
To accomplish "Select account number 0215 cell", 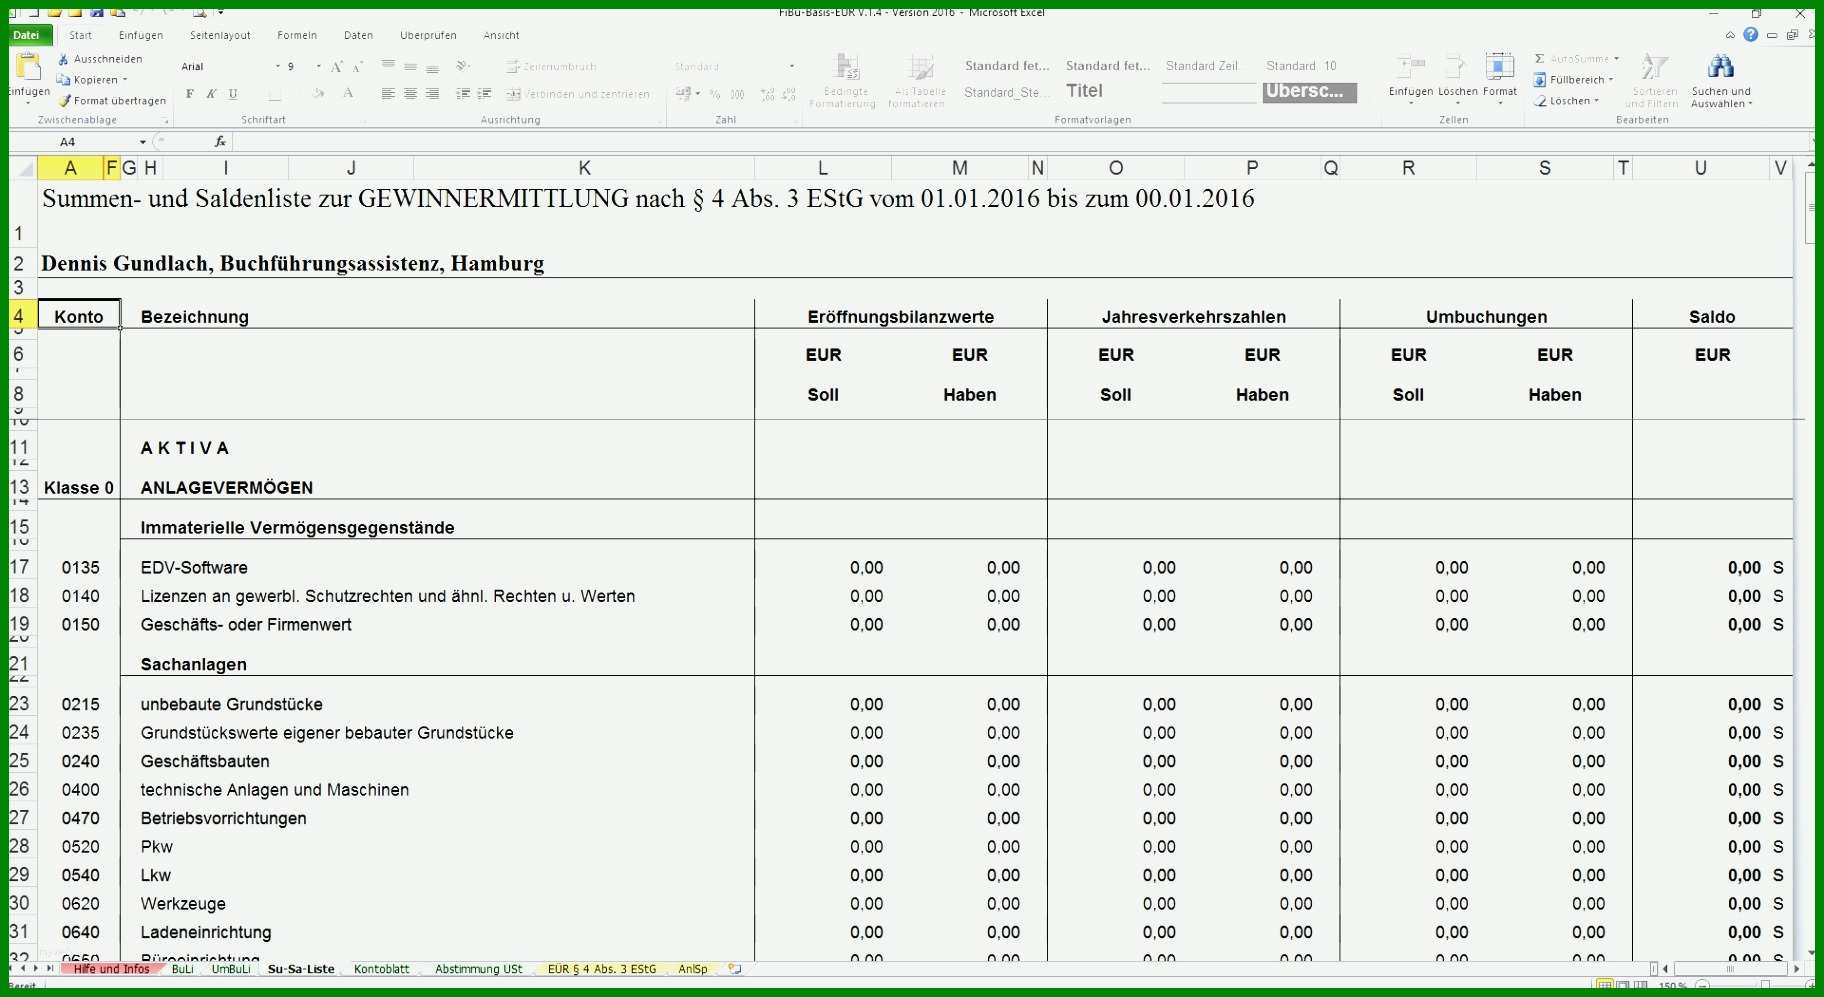I will coord(80,704).
